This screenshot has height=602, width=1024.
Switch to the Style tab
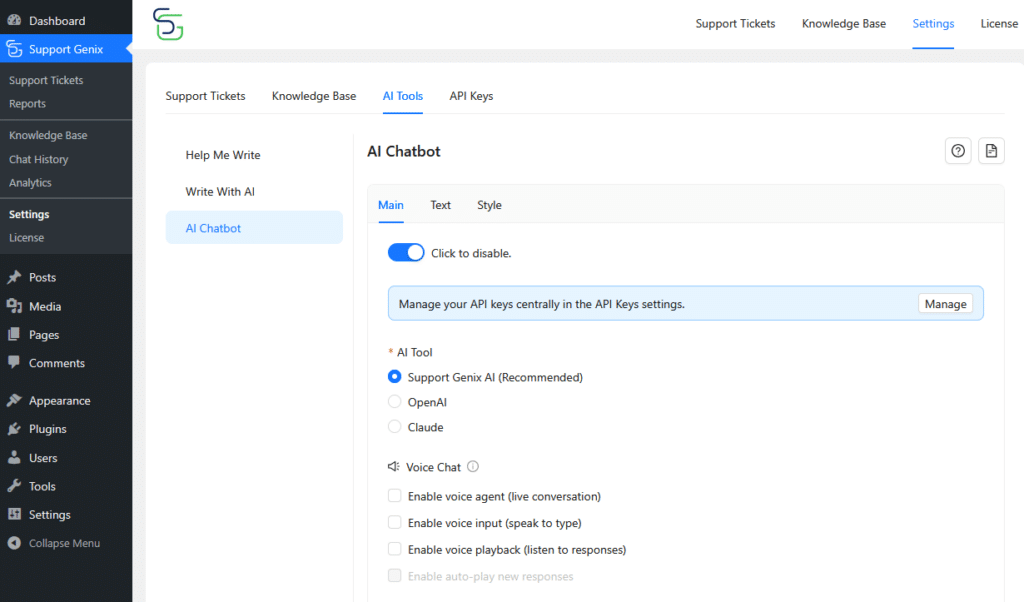[489, 205]
